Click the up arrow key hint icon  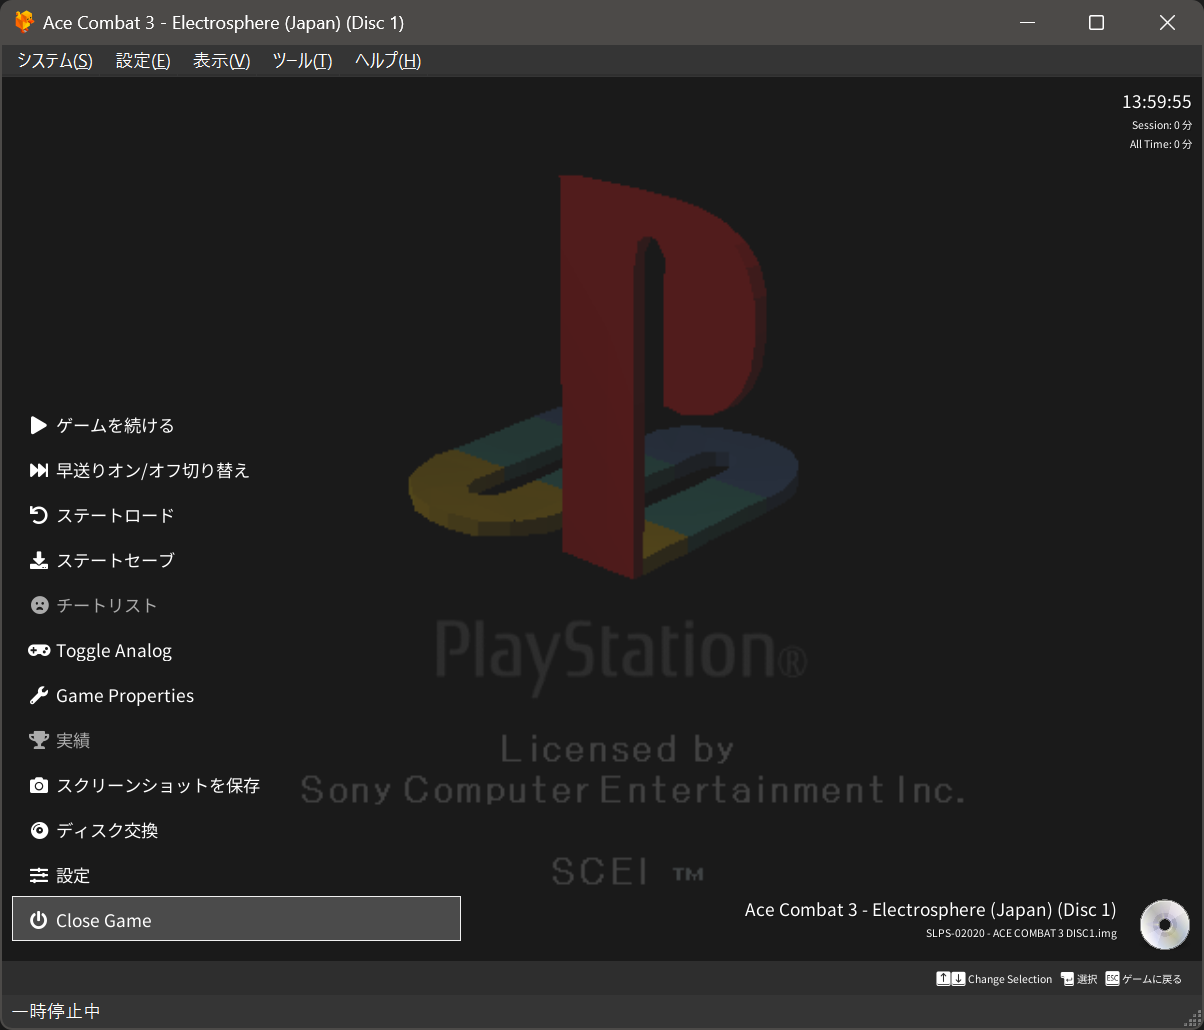(x=943, y=979)
